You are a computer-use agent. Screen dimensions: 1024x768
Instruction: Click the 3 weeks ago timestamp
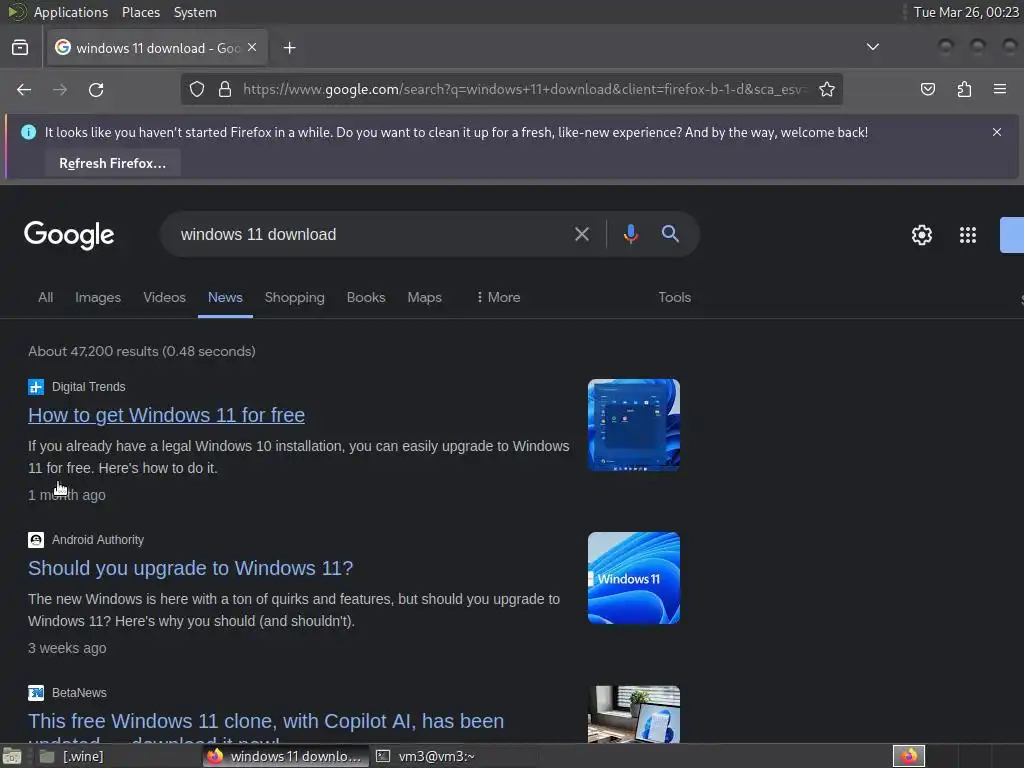click(67, 648)
